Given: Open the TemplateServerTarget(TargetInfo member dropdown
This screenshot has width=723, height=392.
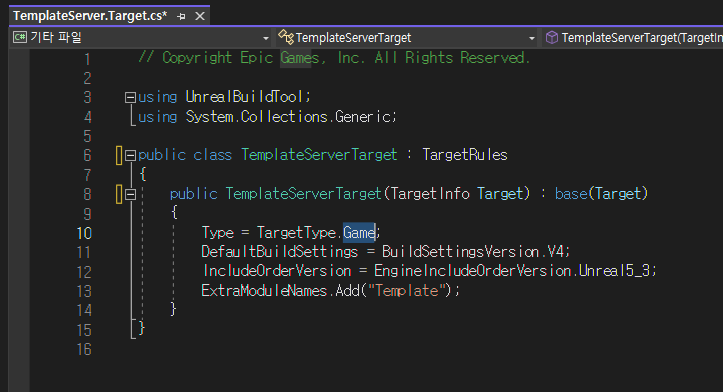Looking at the screenshot, I should [x=633, y=37].
